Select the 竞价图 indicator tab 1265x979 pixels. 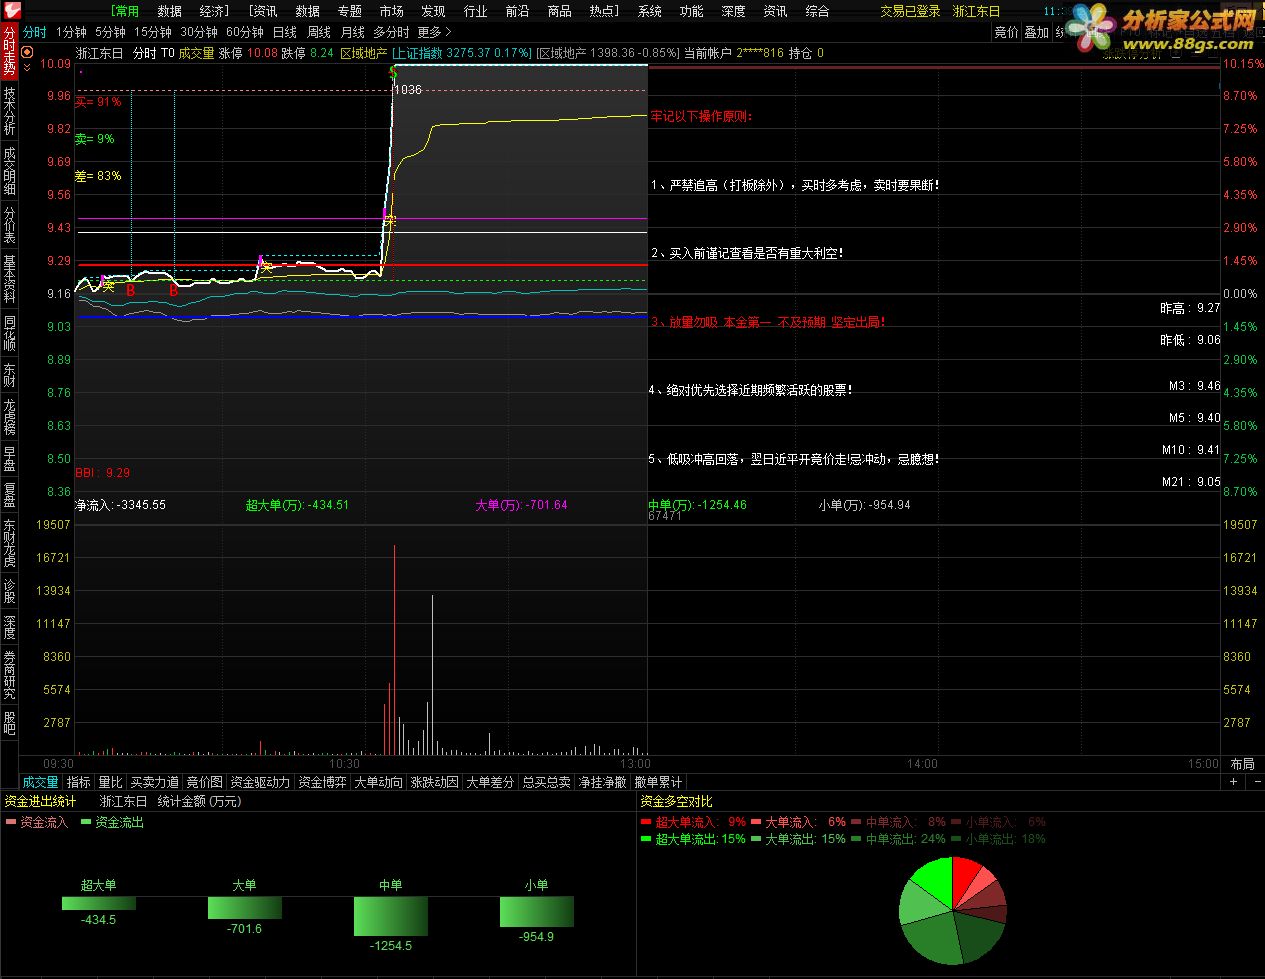tap(205, 782)
